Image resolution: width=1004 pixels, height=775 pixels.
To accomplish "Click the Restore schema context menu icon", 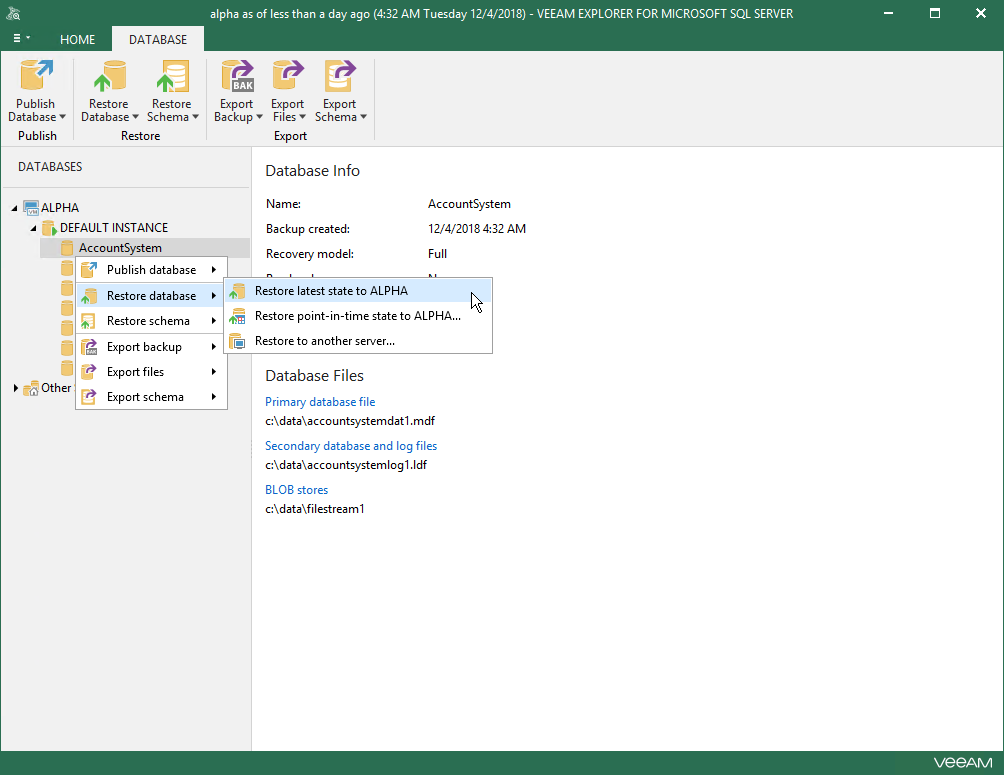I will (89, 321).
